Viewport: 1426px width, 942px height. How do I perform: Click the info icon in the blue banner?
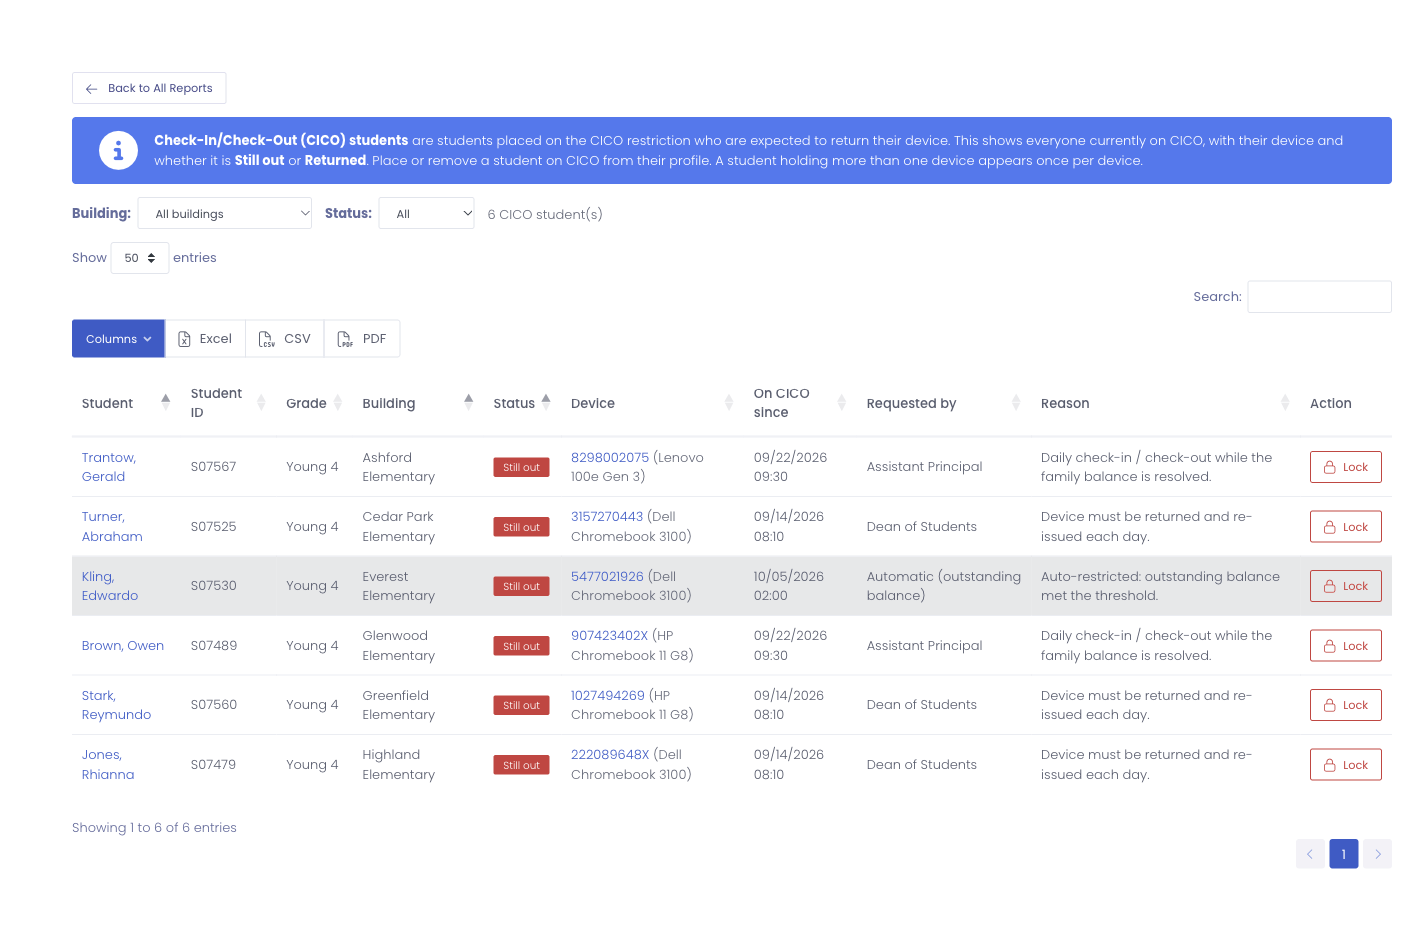[x=118, y=151]
